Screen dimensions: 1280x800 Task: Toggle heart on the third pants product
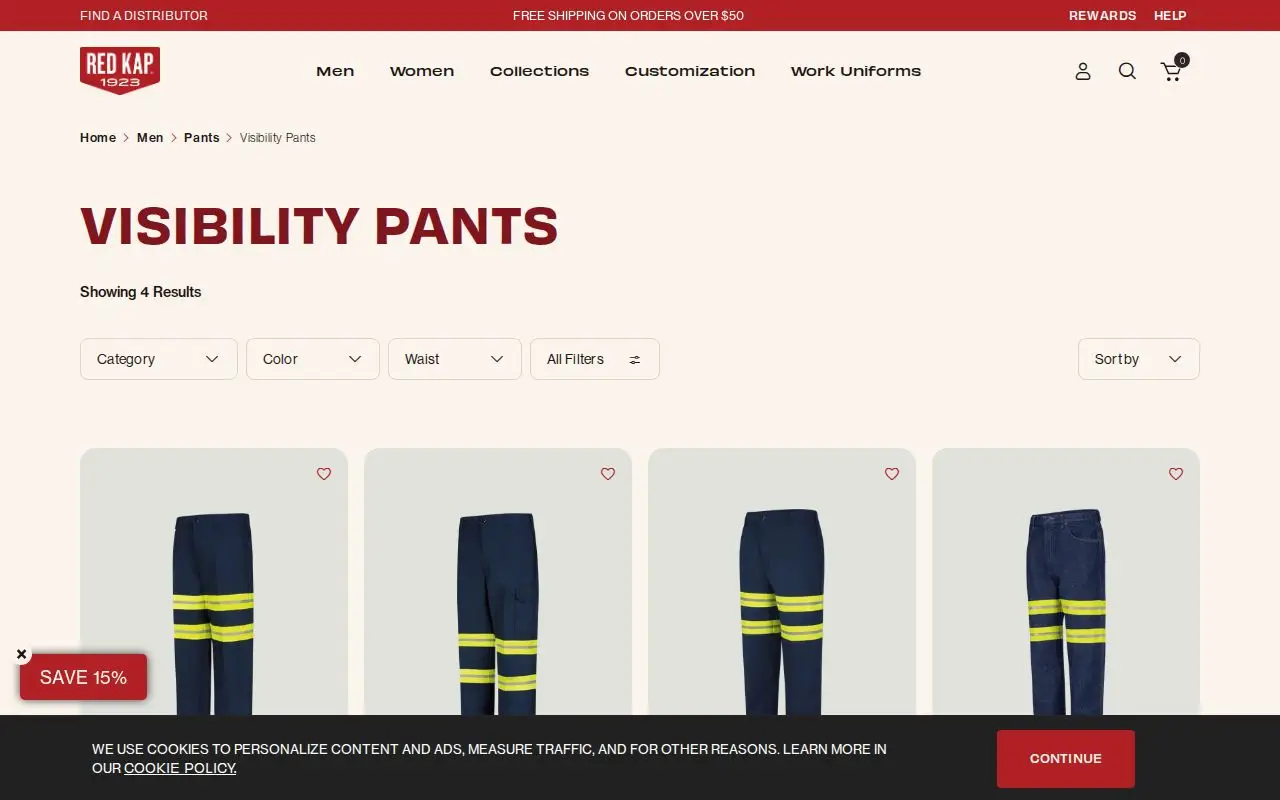892,474
